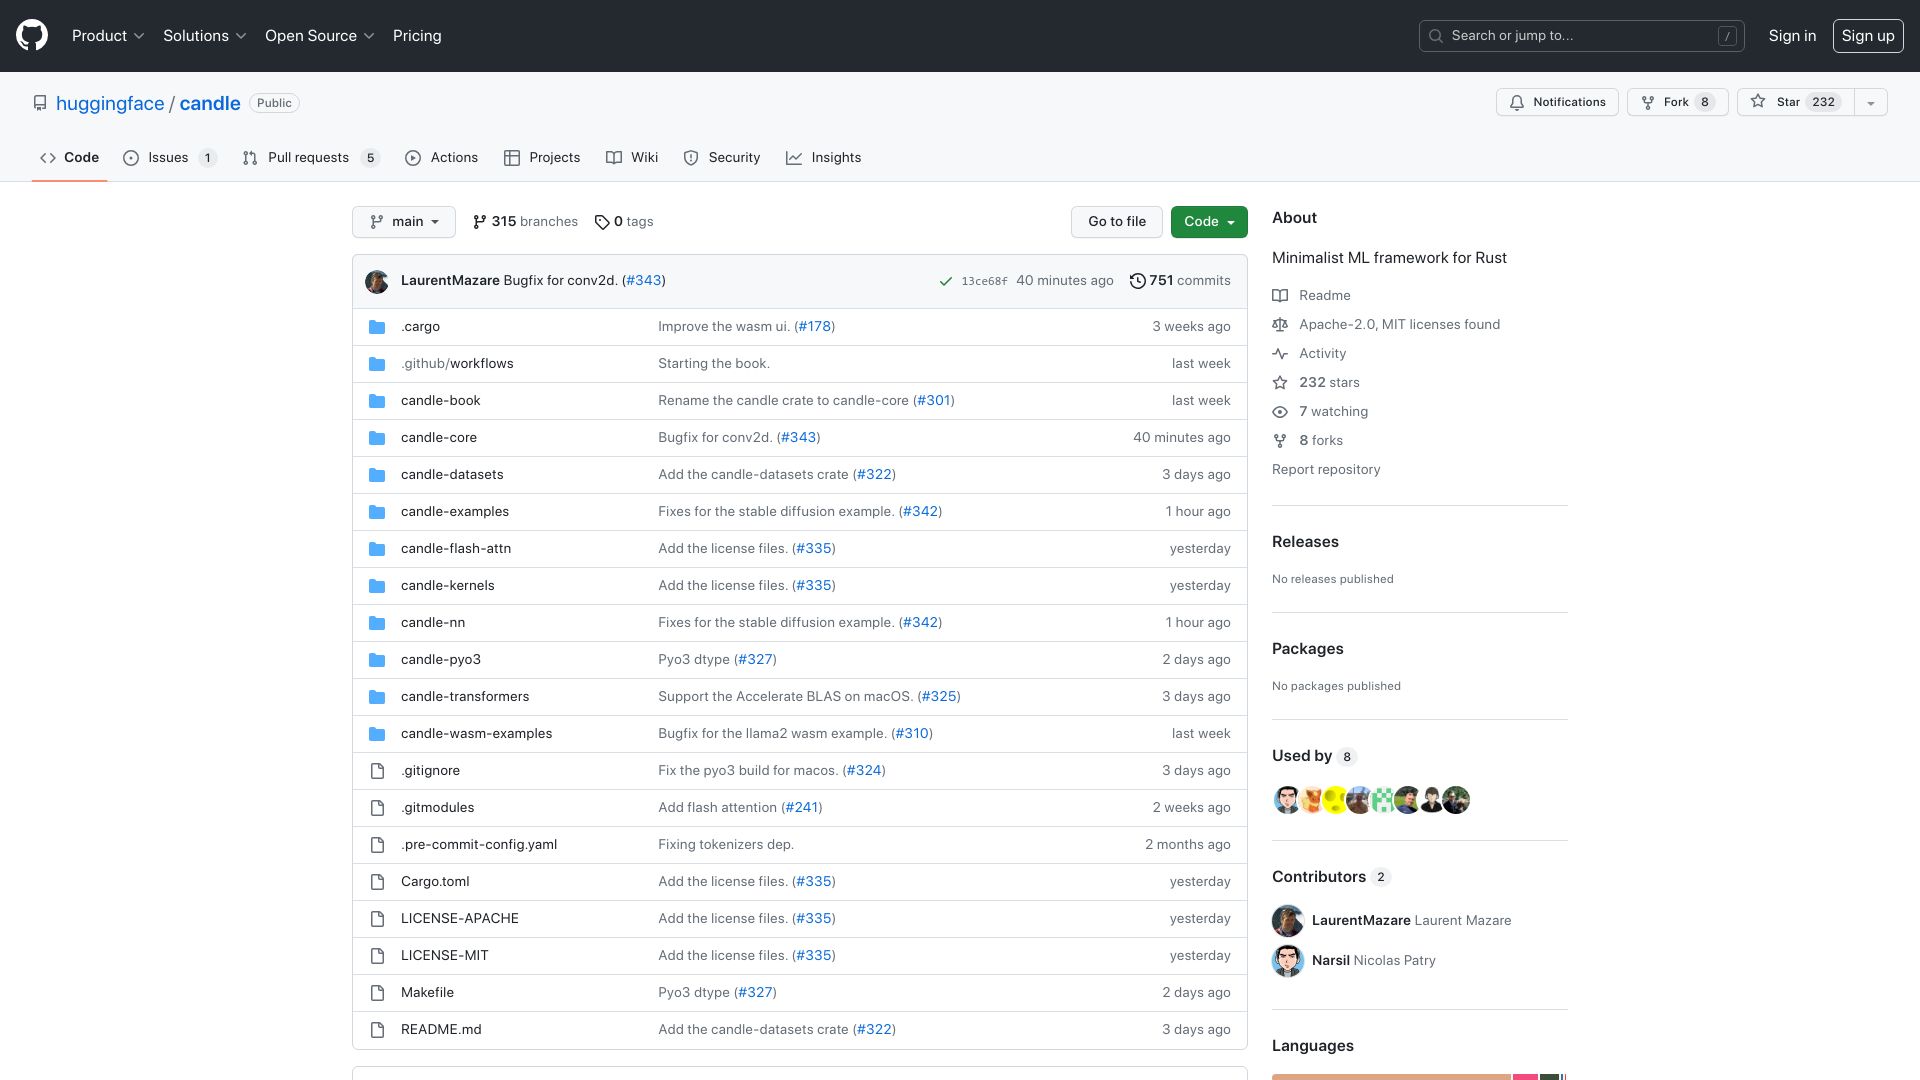
Task: Open the green Code dropdown
Action: (1209, 222)
